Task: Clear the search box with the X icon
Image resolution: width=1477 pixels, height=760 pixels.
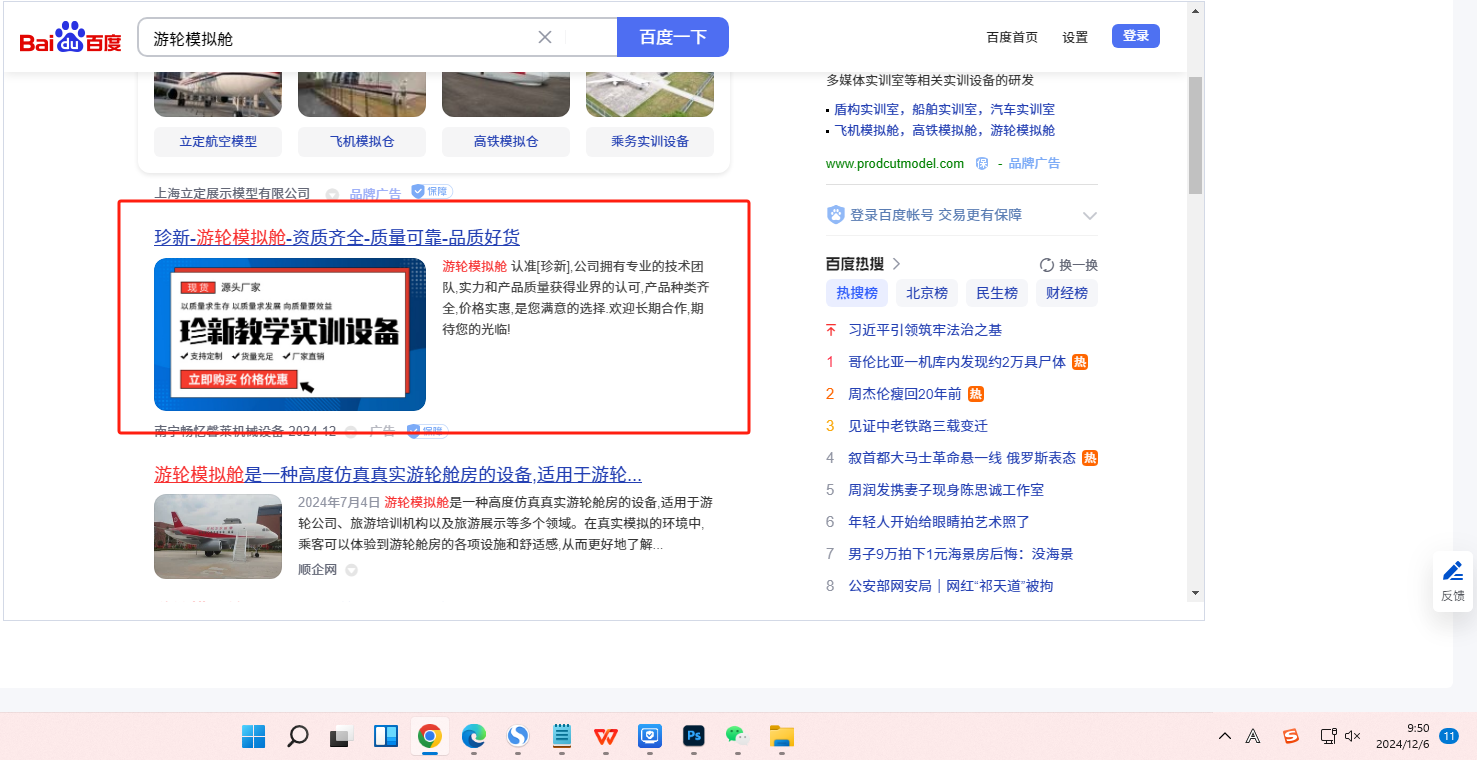Action: (545, 38)
